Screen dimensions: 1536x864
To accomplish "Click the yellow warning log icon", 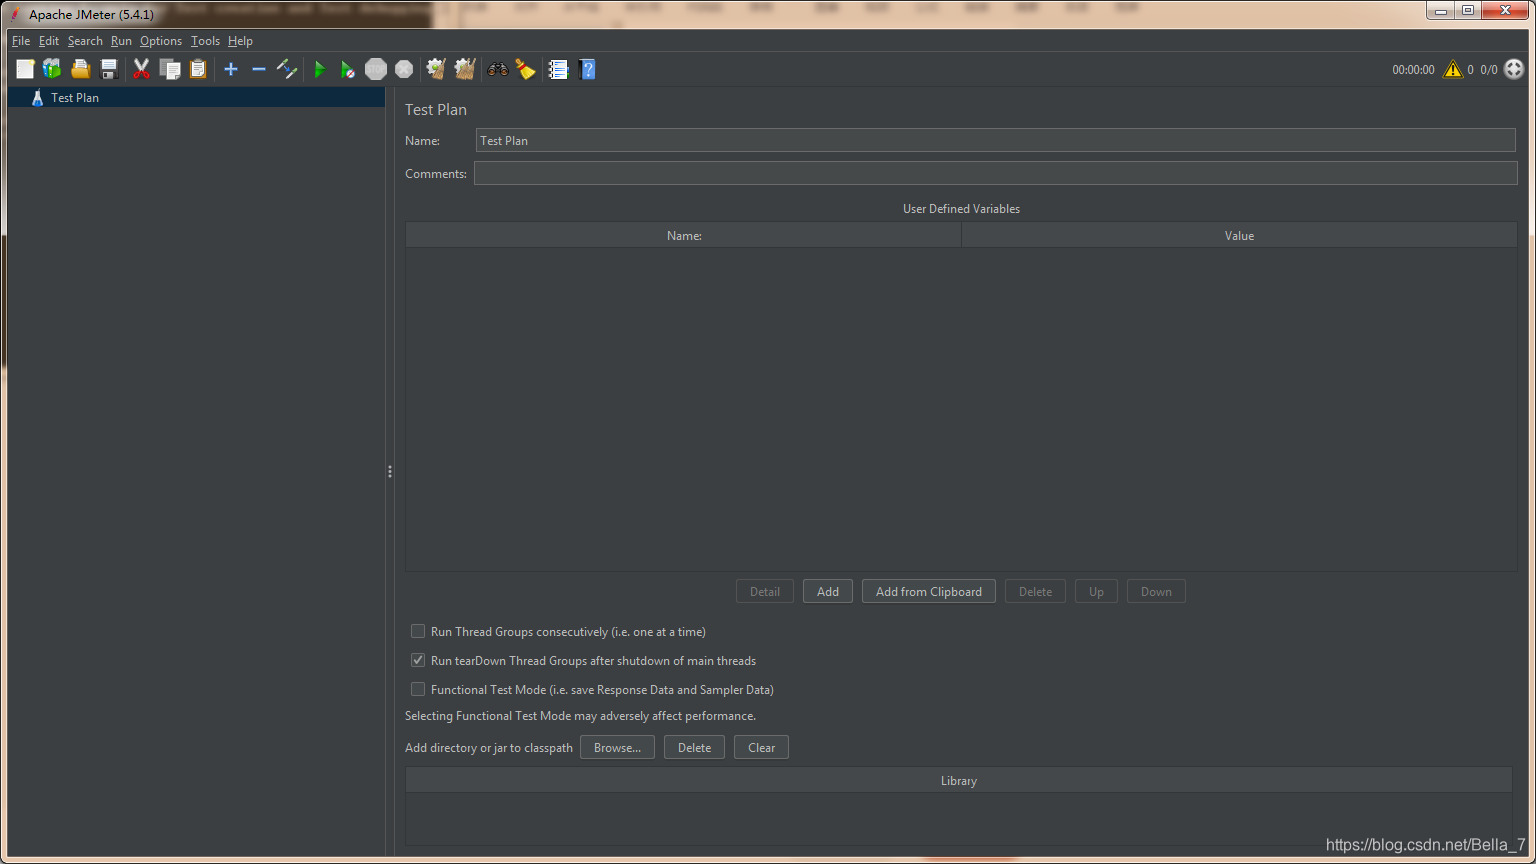I will coord(1453,69).
